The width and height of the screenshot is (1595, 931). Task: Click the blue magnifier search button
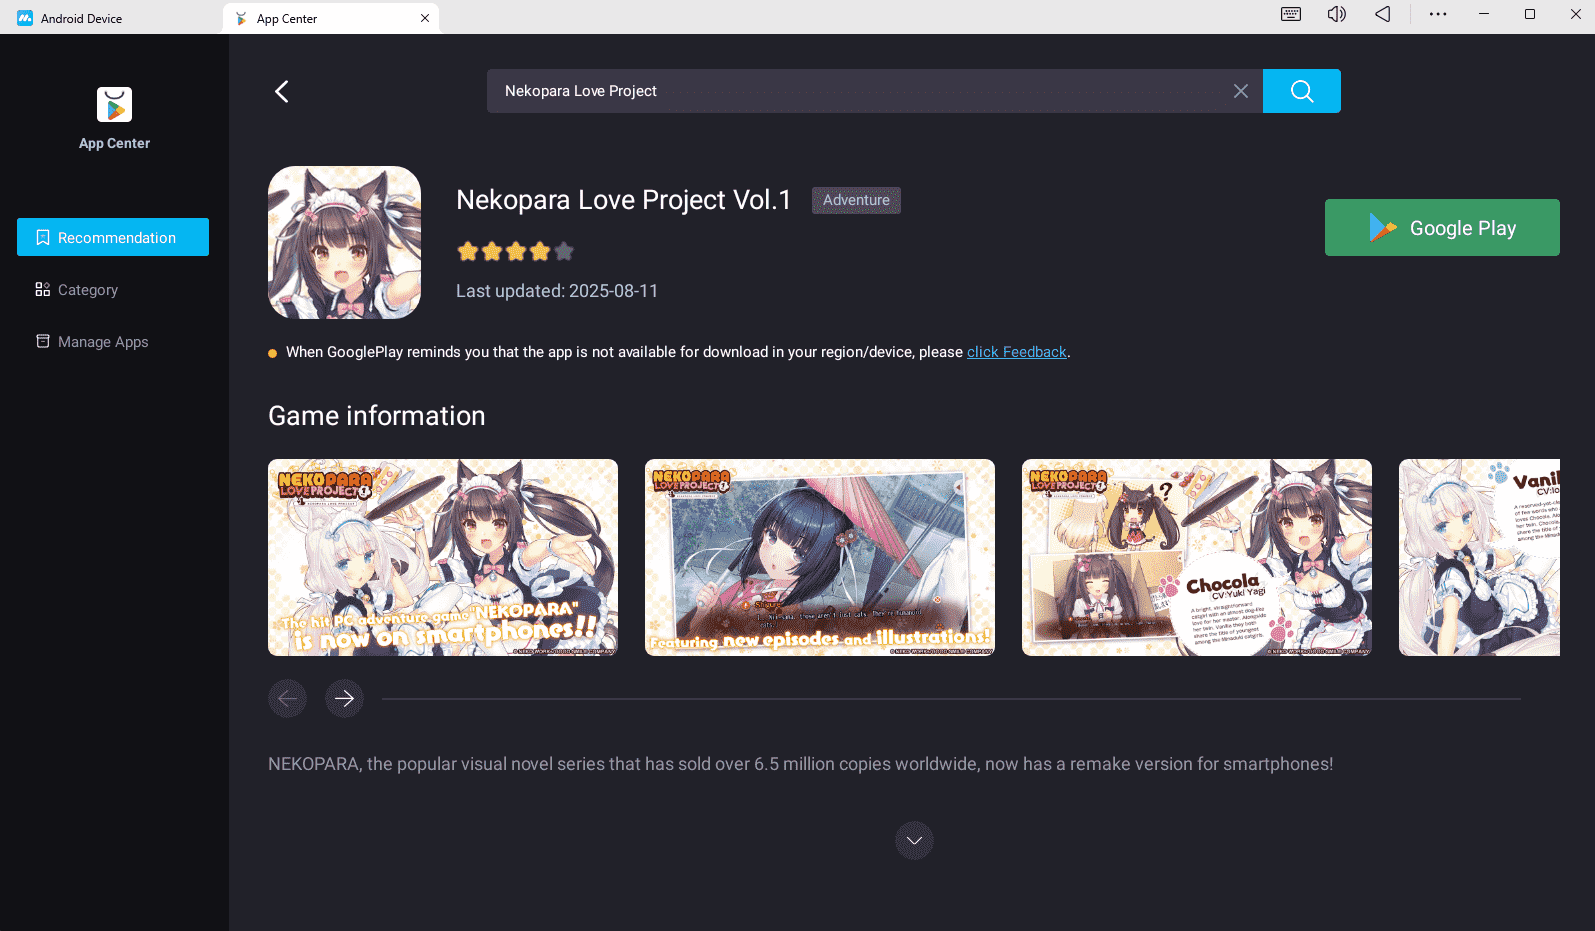pos(1301,91)
